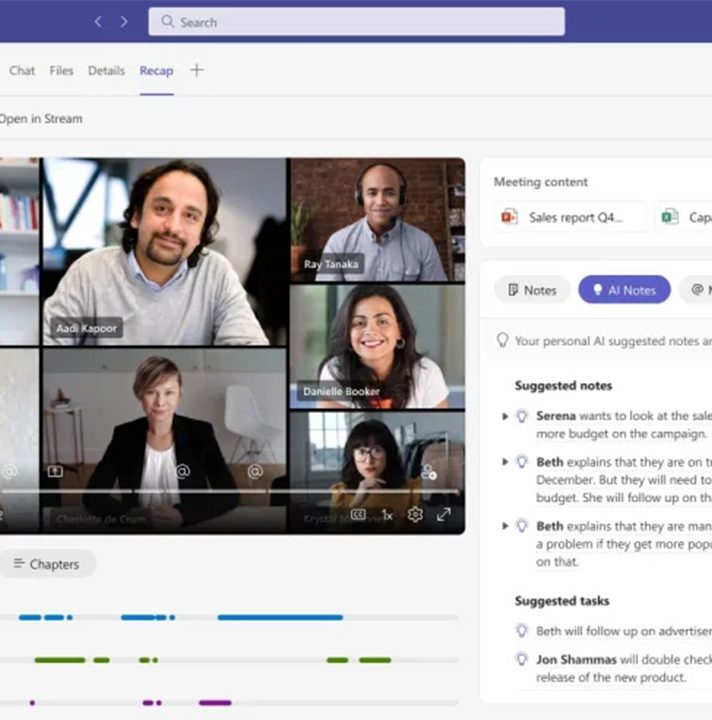The height and width of the screenshot is (720, 712).
Task: Change the 1x playback speed
Action: [387, 515]
